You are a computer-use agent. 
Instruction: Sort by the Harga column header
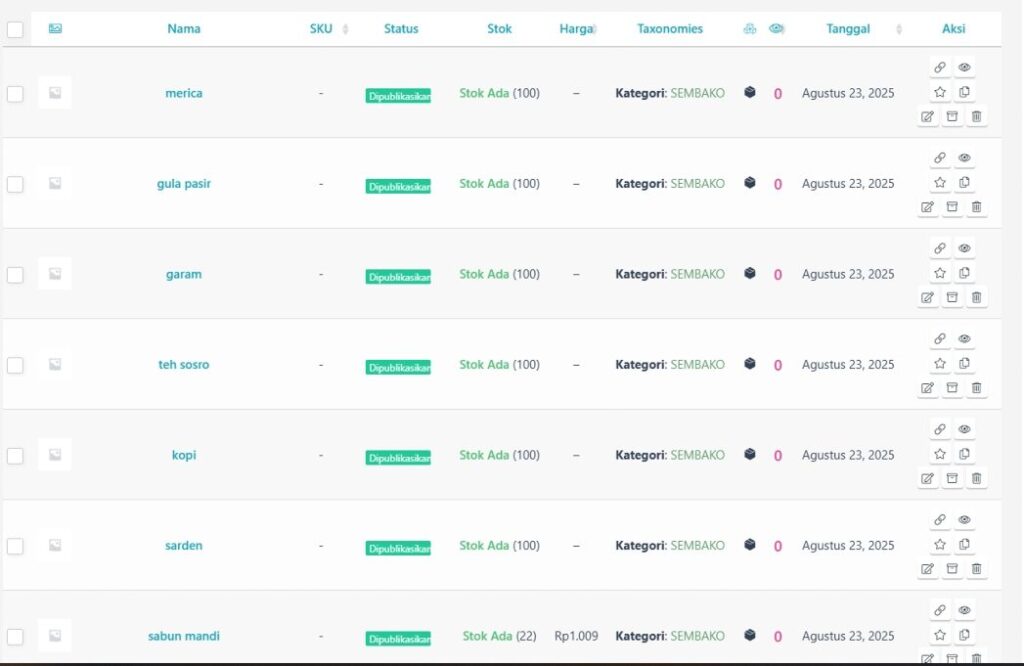[576, 29]
